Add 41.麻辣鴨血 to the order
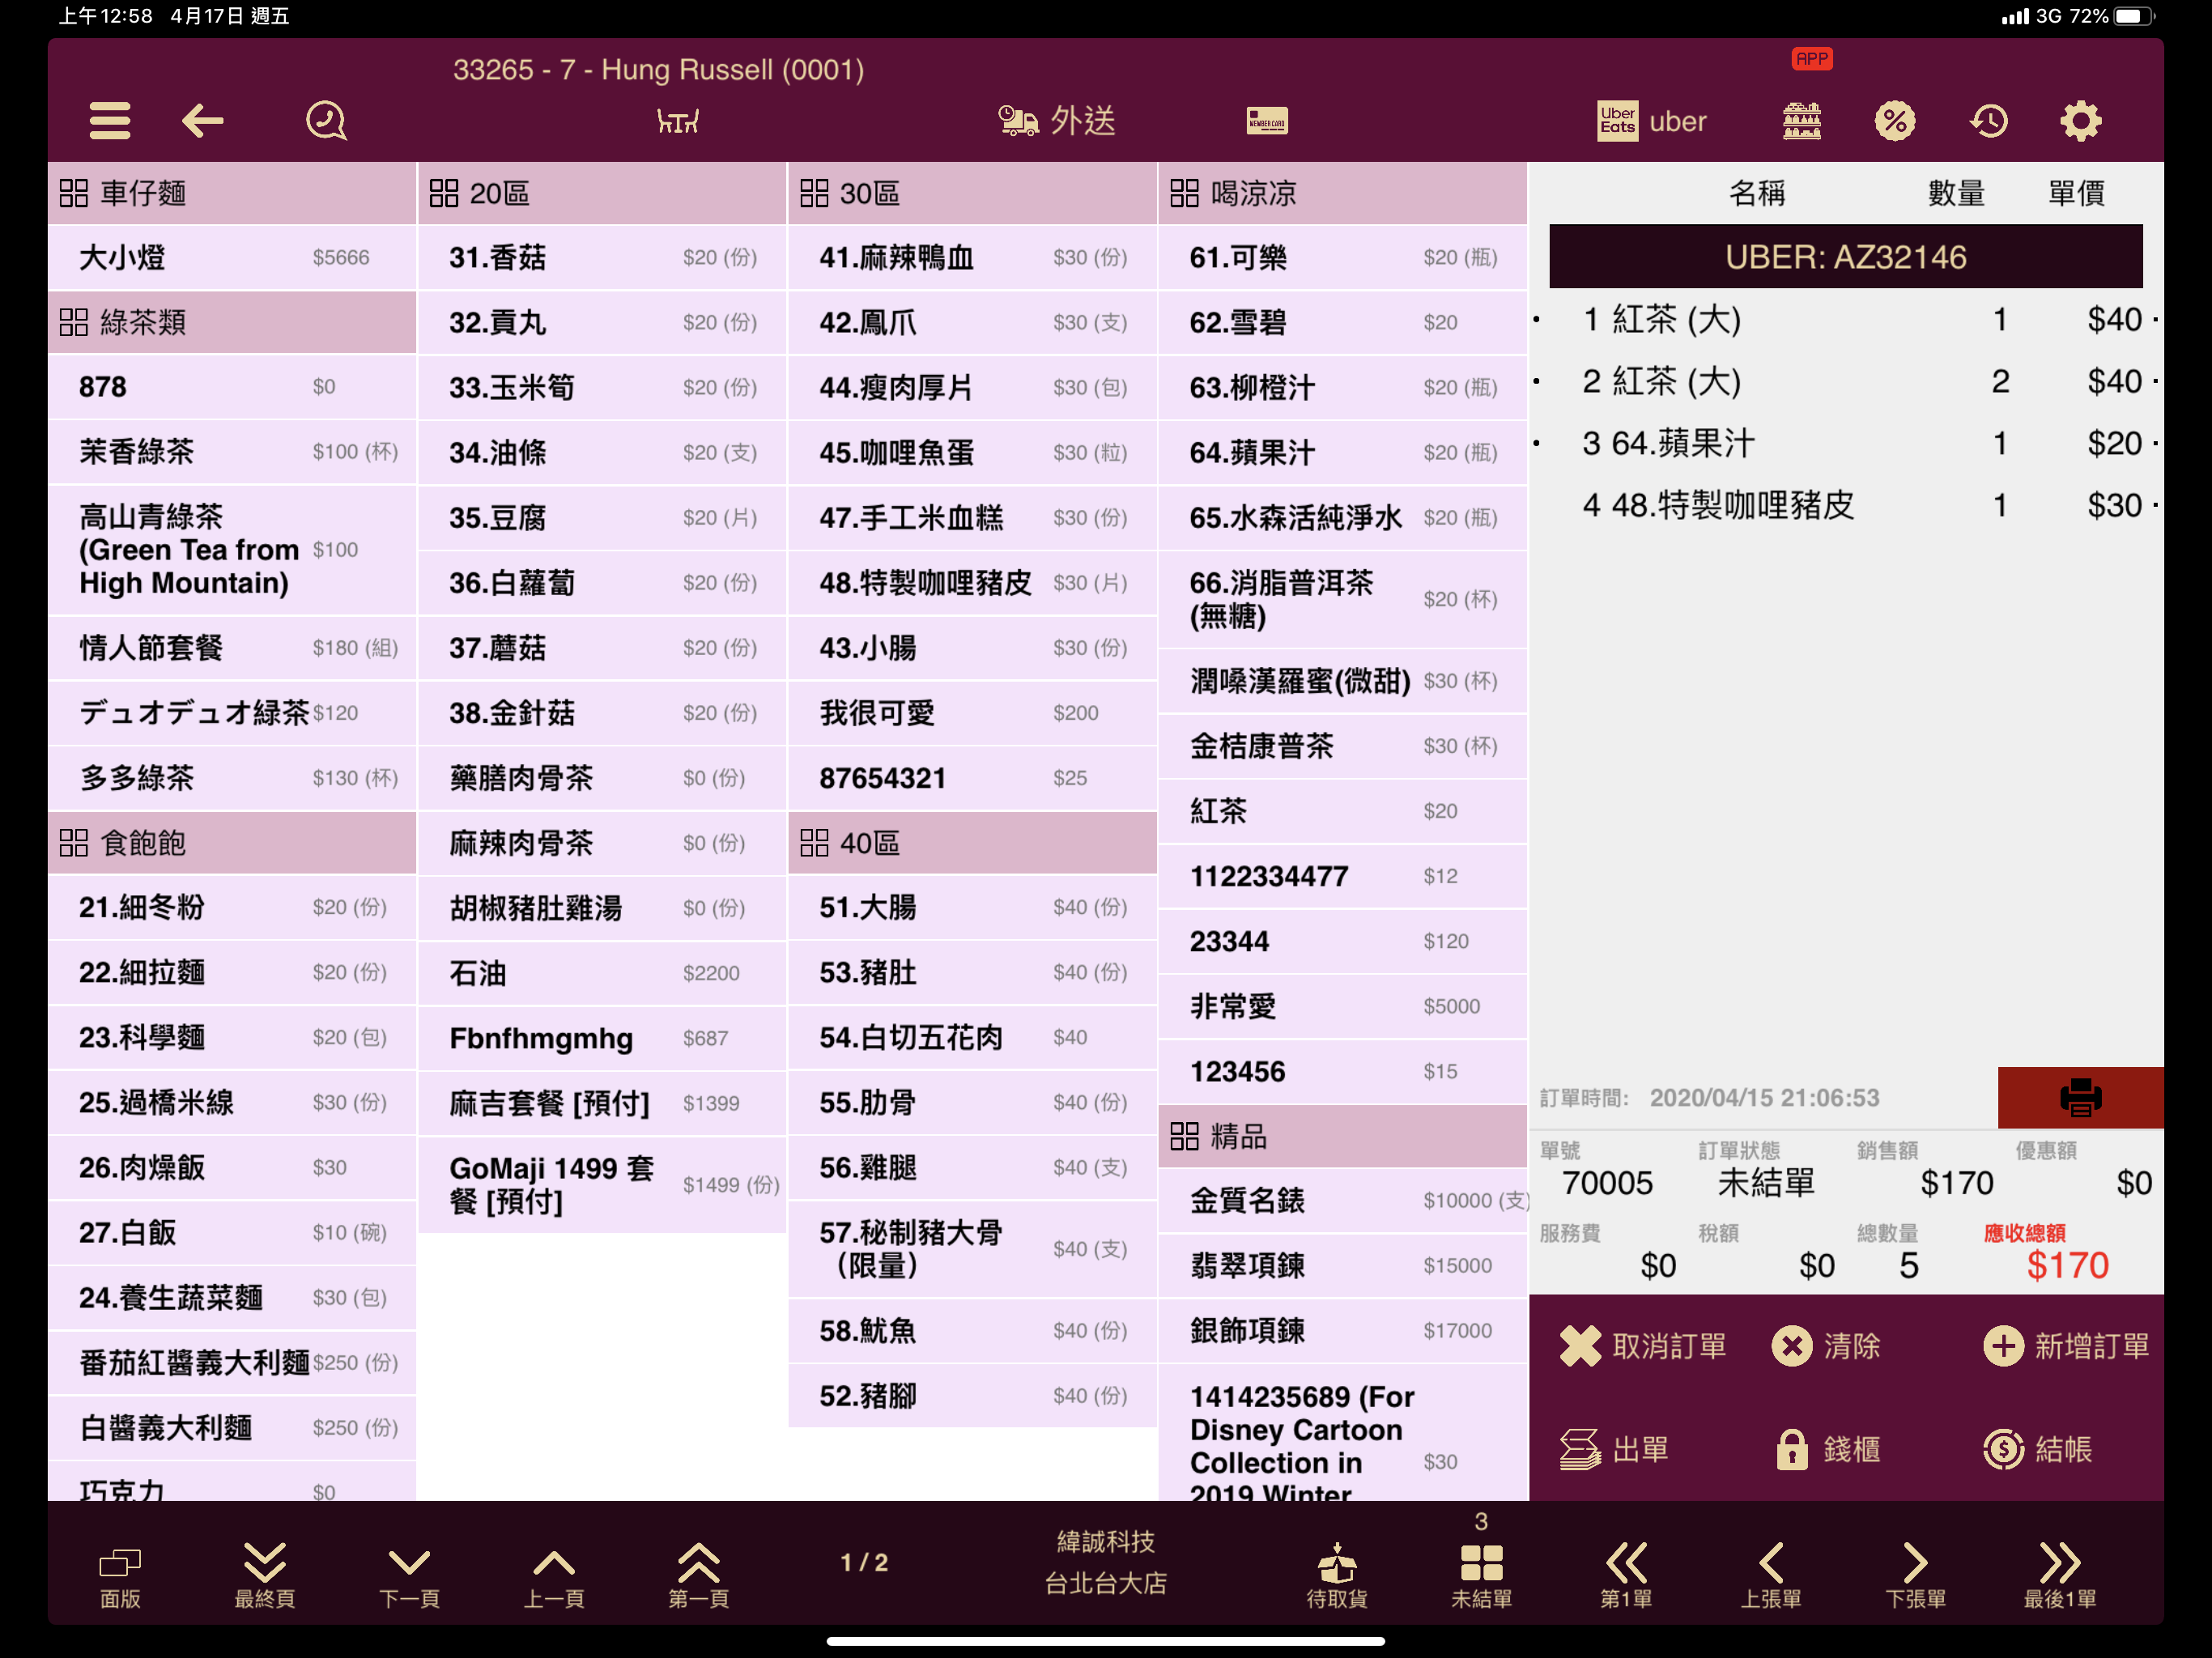Viewport: 2212px width, 1658px height. [x=972, y=258]
